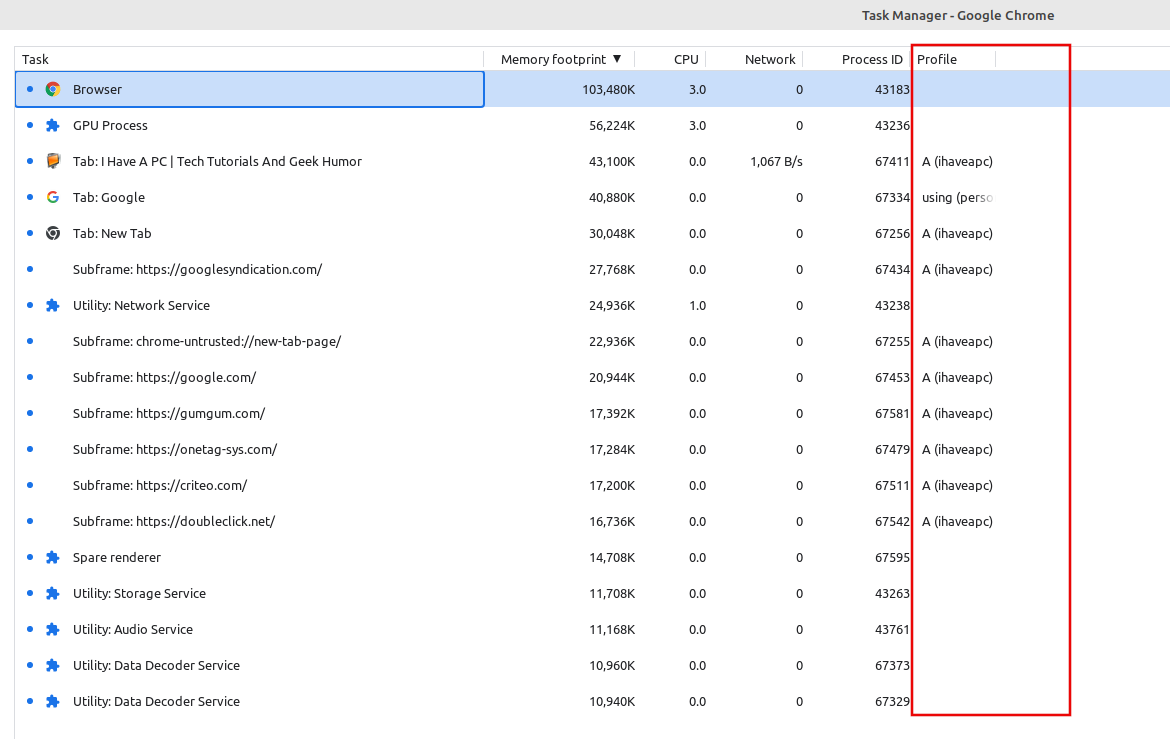The width and height of the screenshot is (1170, 739).
Task: Select 'Tab: I Have A PC' task name
Action: point(217,161)
